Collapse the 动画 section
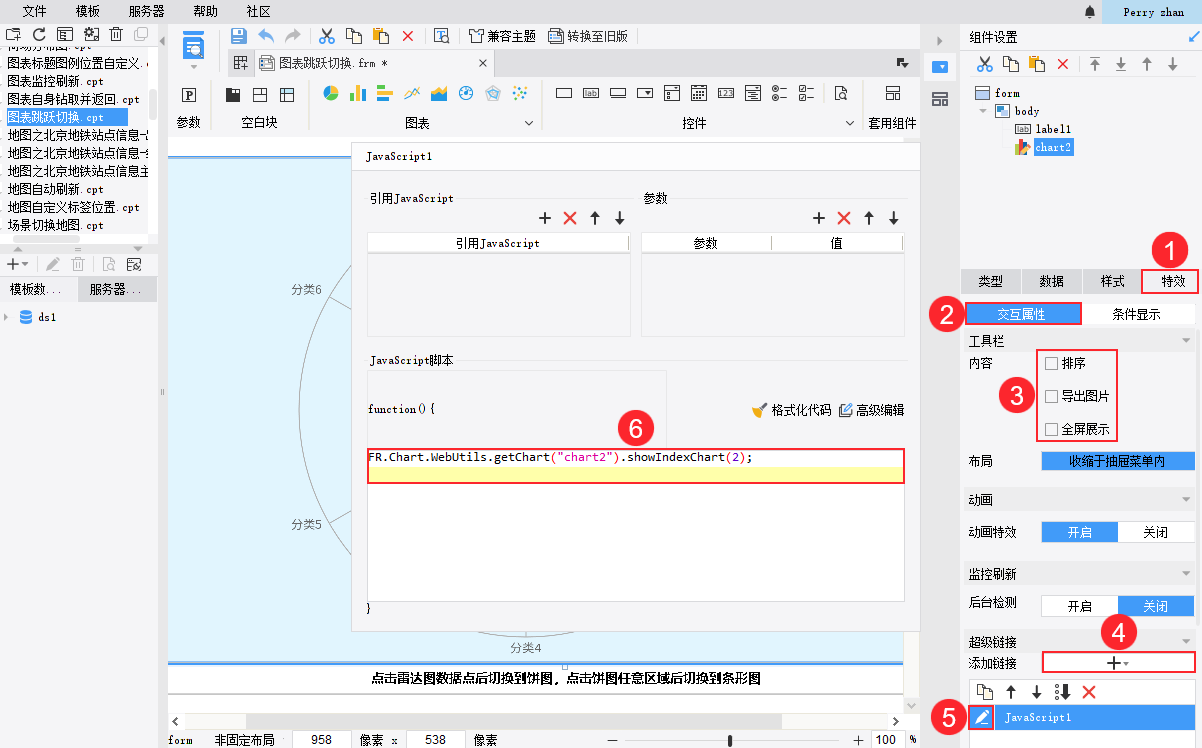1202x748 pixels. click(1186, 499)
